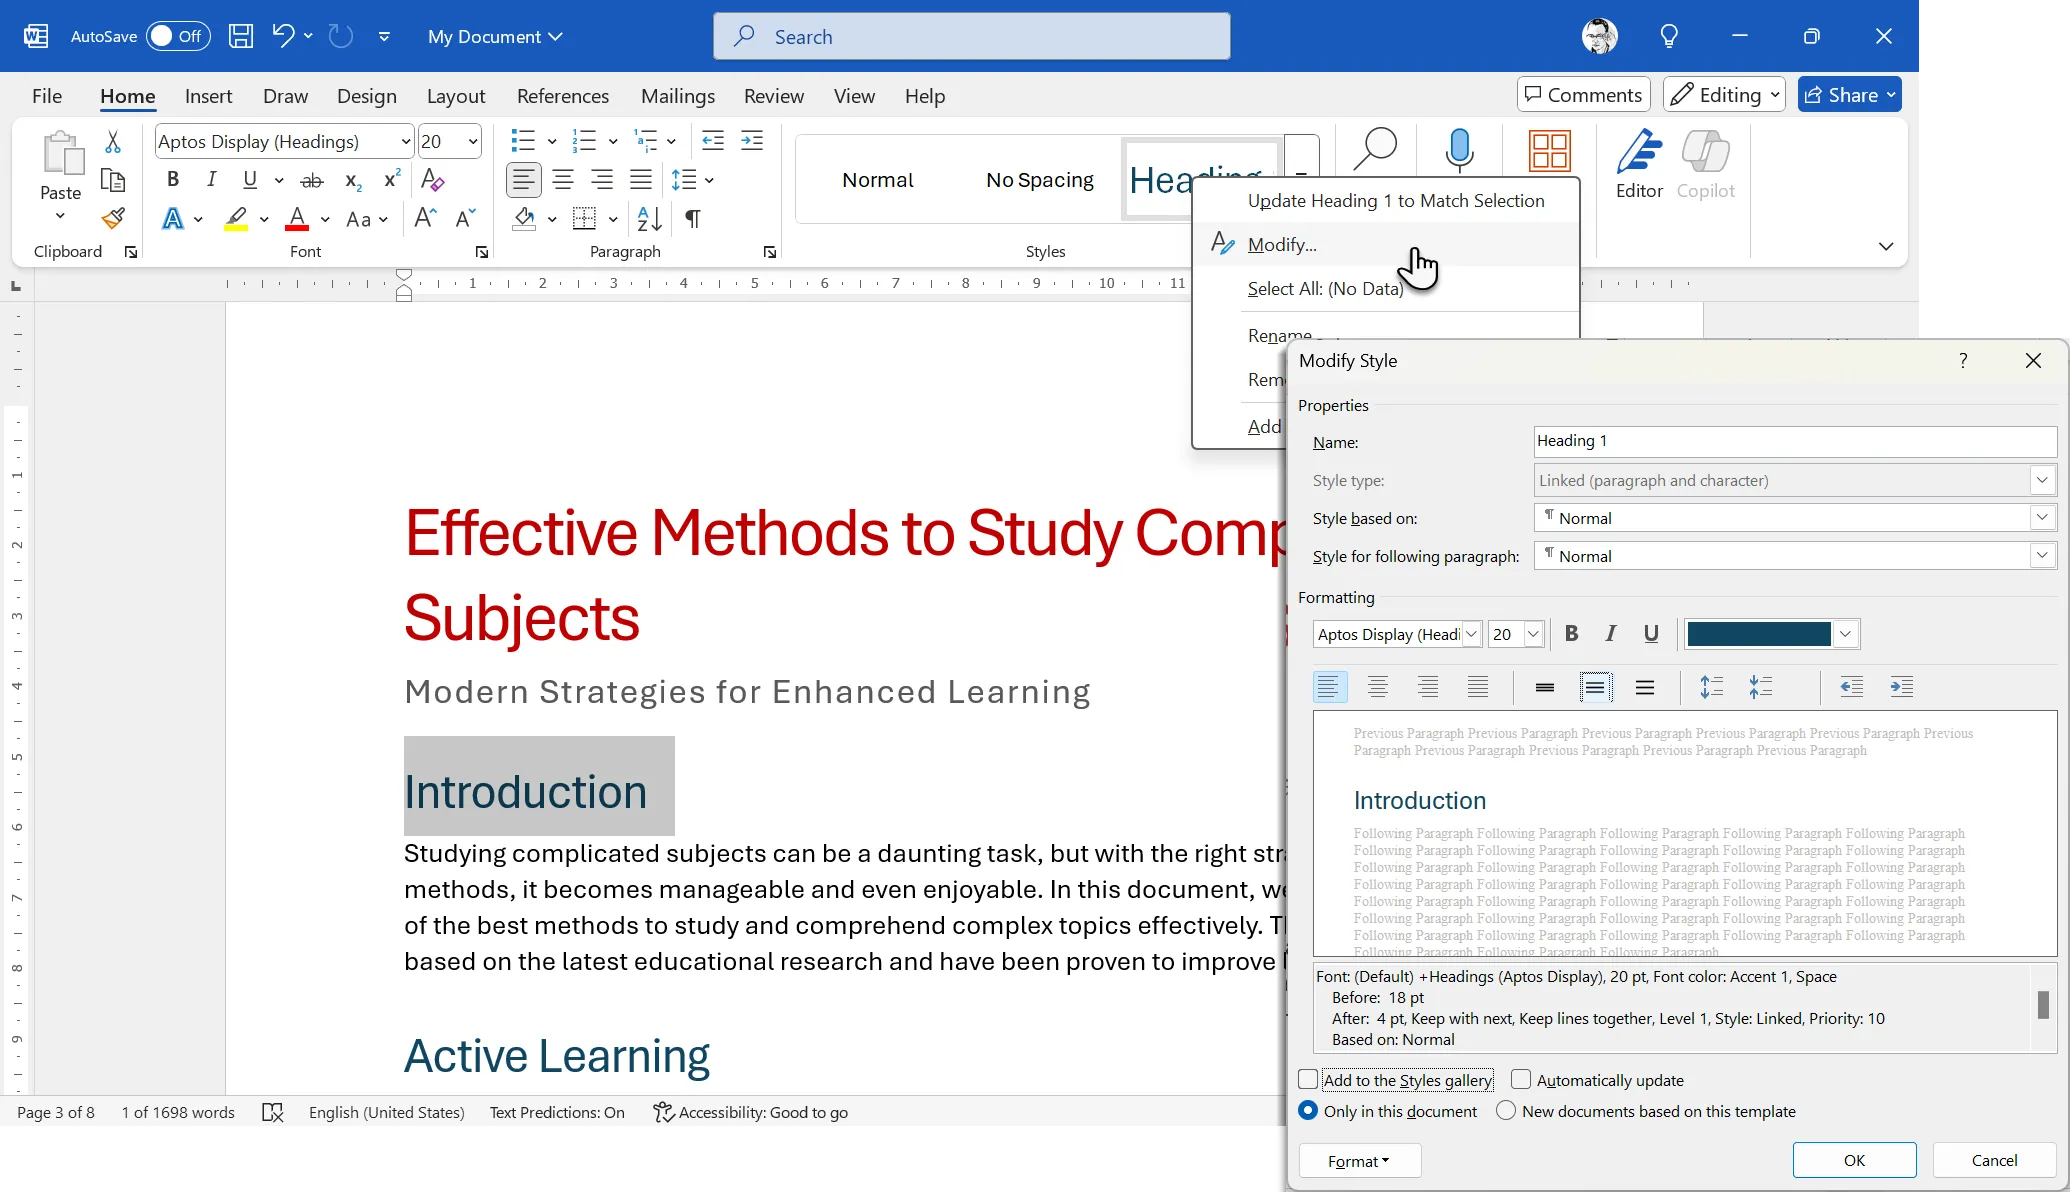Click Italic button in Modify Style dialog
The width and height of the screenshot is (2070, 1192).
coord(1610,634)
